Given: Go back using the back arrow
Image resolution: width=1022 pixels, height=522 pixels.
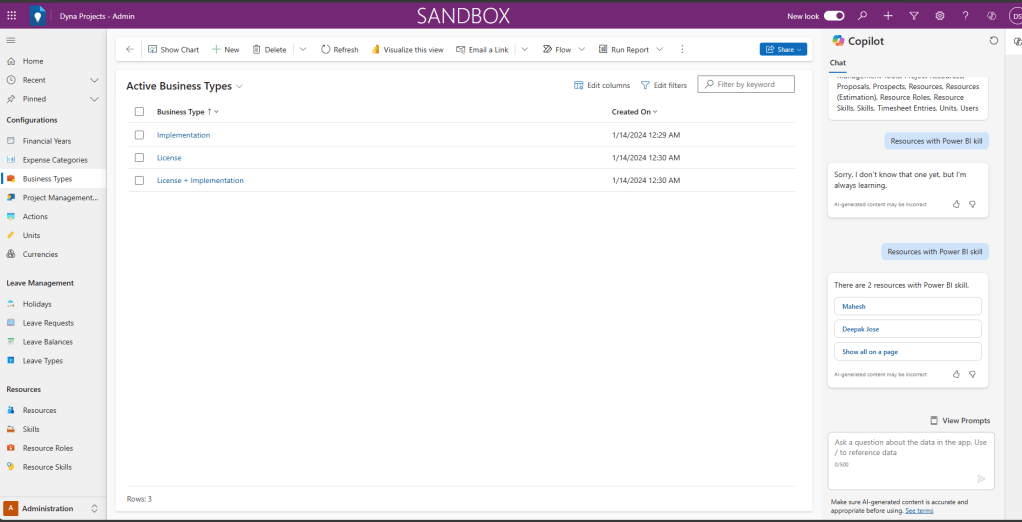Looking at the screenshot, I should 130,49.
